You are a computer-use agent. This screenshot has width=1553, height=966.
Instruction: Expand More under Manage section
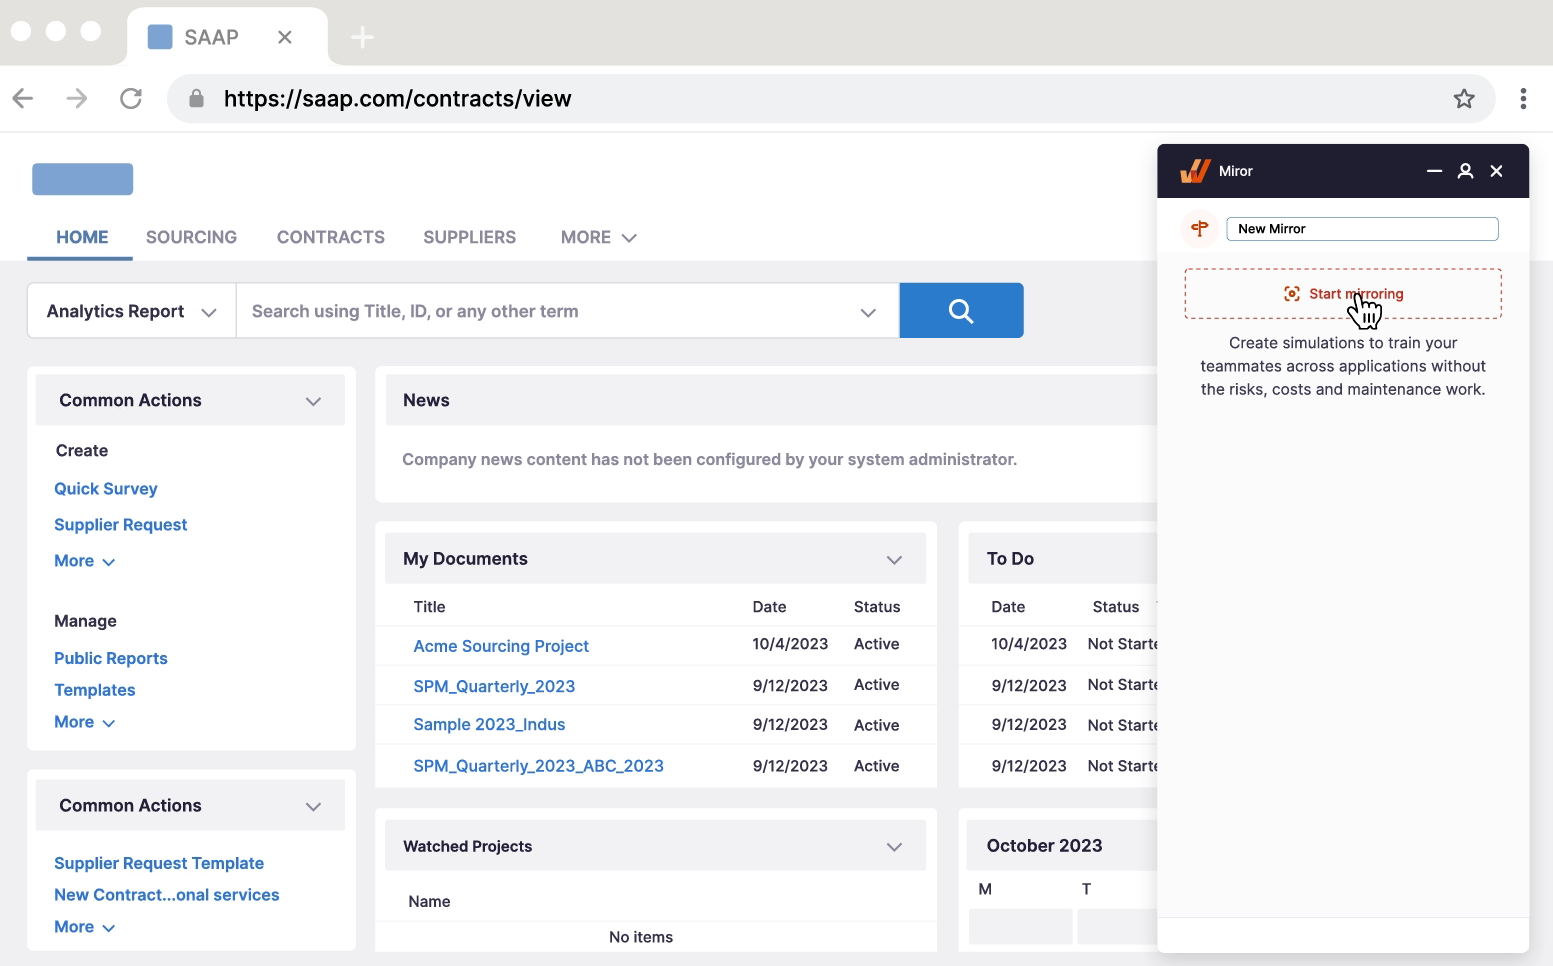click(85, 722)
